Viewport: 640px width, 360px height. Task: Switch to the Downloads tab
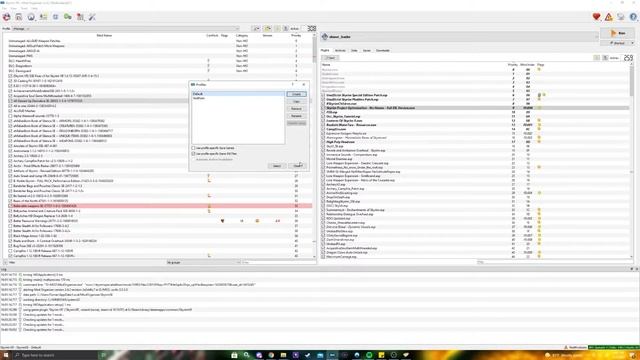tap(382, 50)
